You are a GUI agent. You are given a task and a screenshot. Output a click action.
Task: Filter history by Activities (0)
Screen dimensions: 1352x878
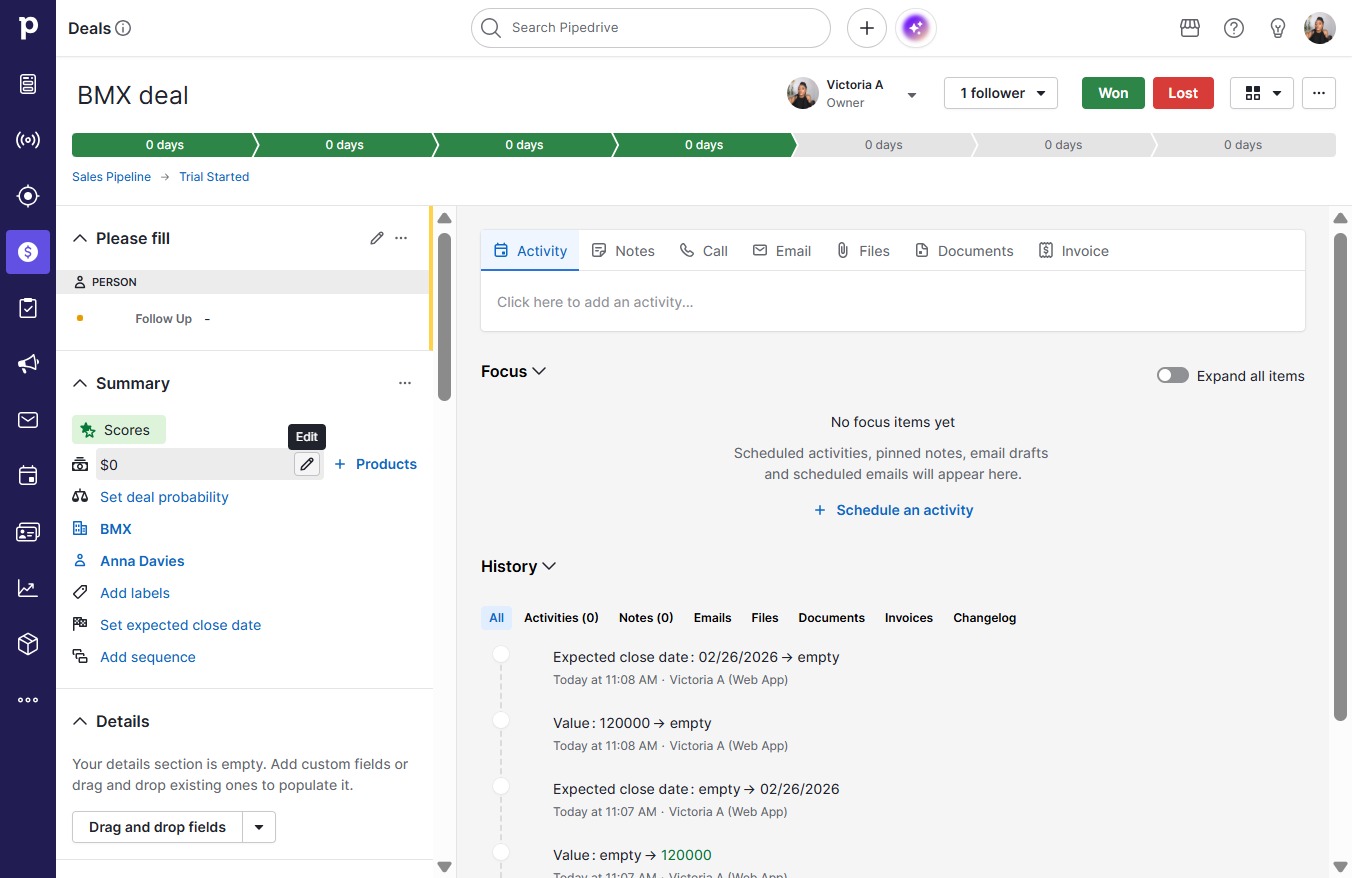click(x=561, y=618)
